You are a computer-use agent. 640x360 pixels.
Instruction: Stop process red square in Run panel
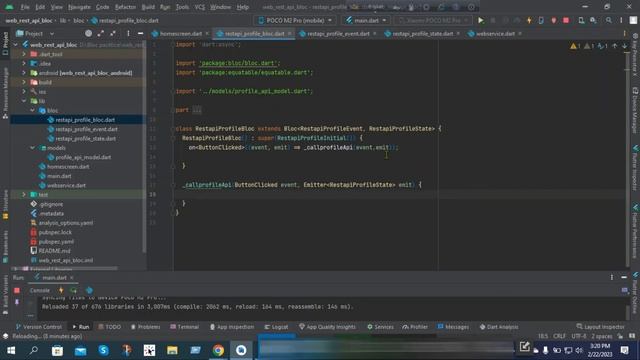point(17,290)
